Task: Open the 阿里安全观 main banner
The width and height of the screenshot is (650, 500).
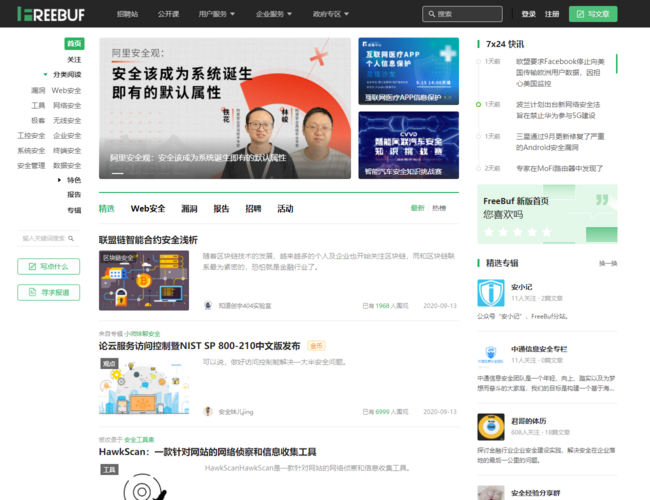Action: [225, 108]
